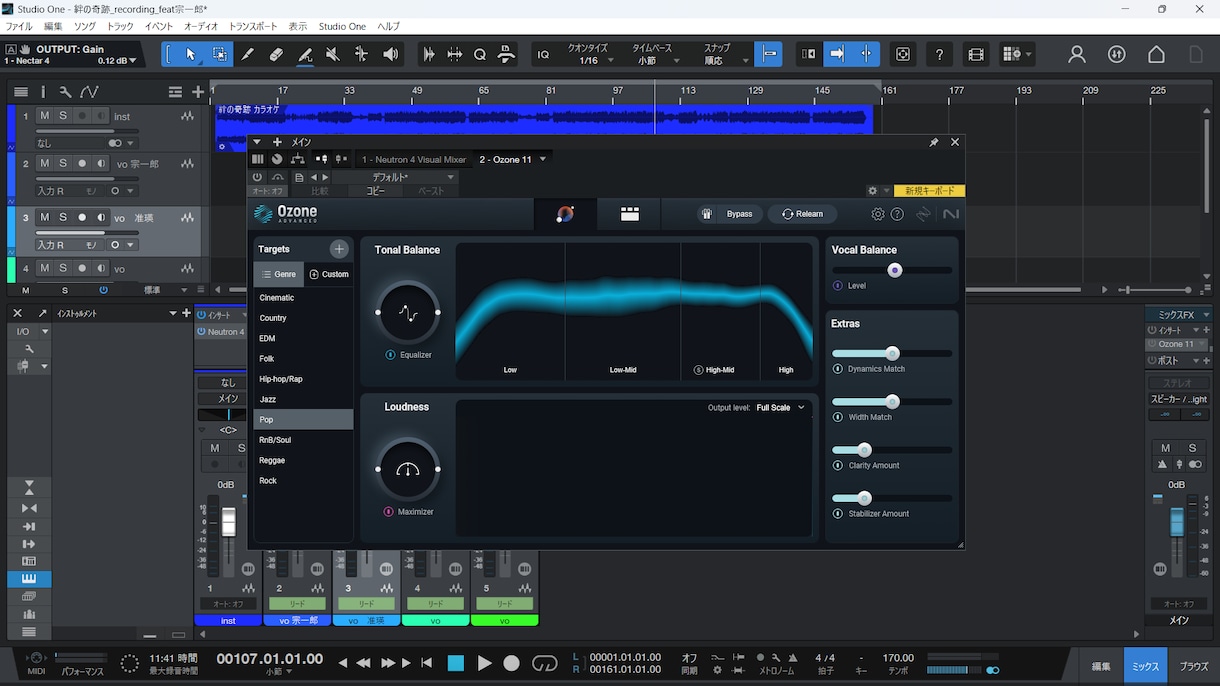Select the Jazz genre target

(303, 399)
